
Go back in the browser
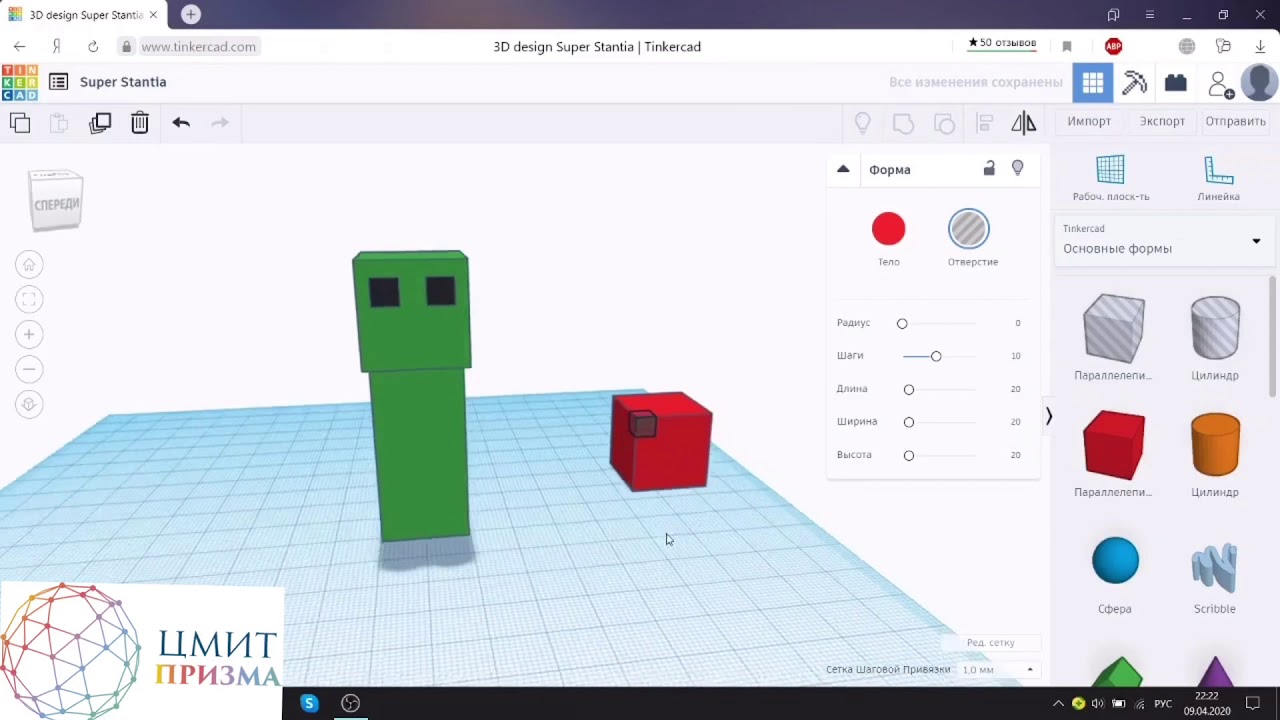19,46
